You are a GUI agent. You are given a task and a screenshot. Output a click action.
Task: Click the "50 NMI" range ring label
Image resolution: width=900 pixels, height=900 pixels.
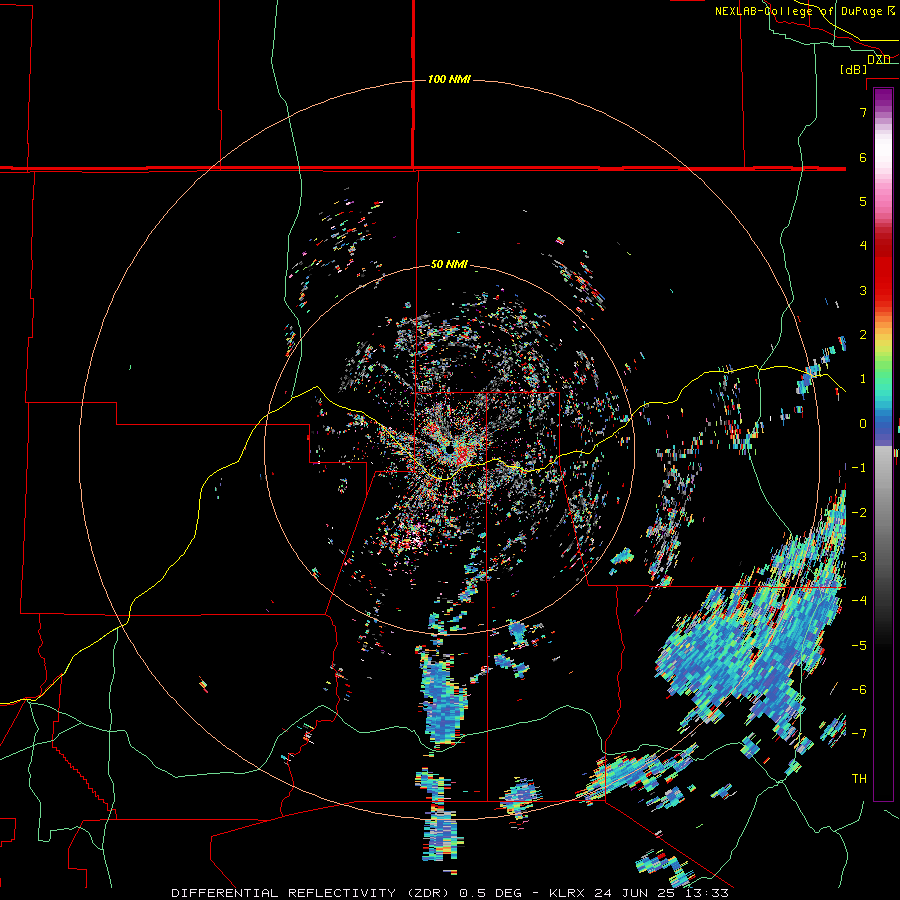tap(449, 265)
